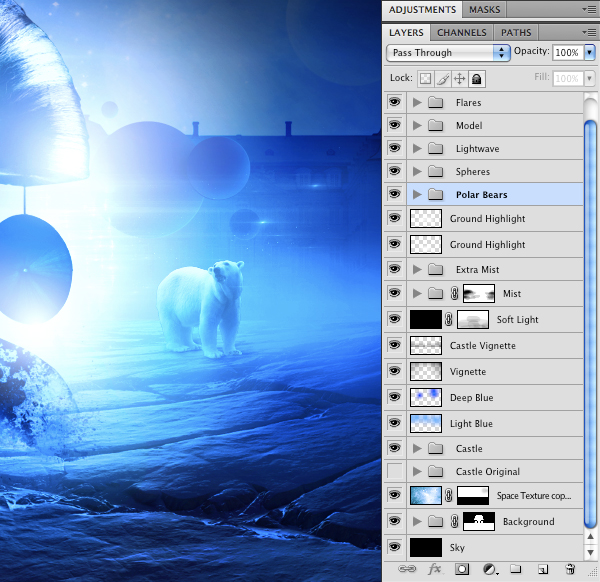The width and height of the screenshot is (600, 582).
Task: Hide the Soft Light layer
Action: pyautogui.click(x=395, y=319)
